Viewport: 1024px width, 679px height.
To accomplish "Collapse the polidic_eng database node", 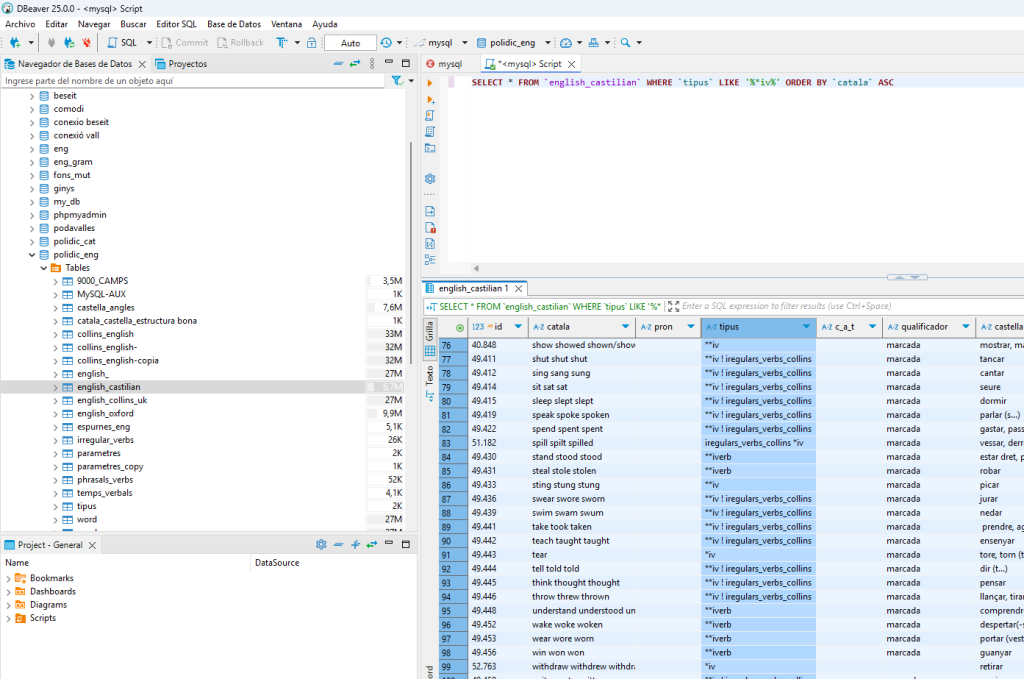I will [32, 254].
